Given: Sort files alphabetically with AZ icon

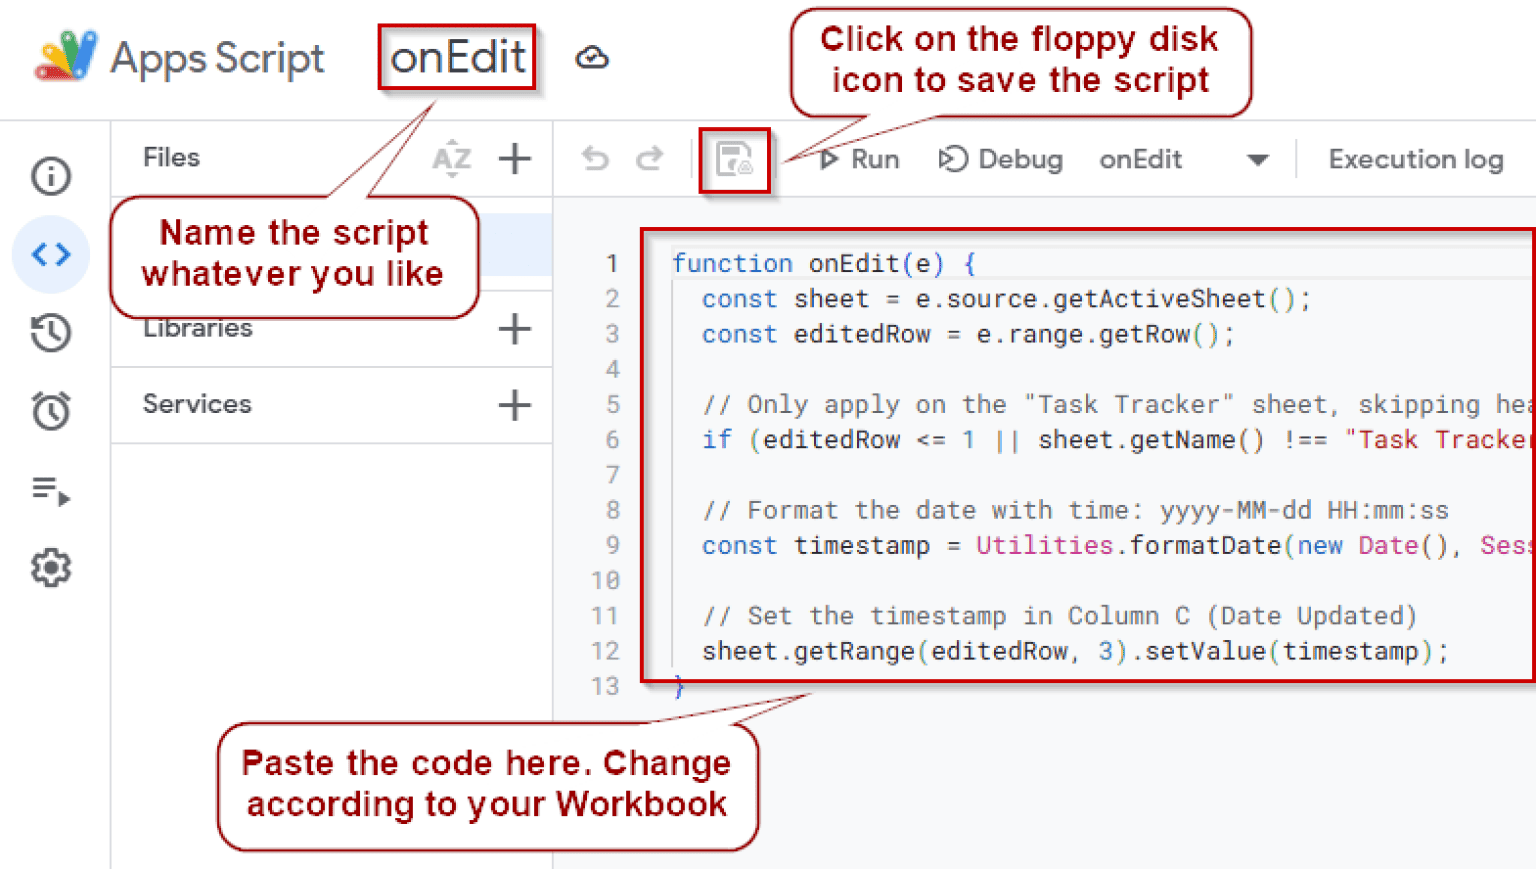Looking at the screenshot, I should (451, 158).
